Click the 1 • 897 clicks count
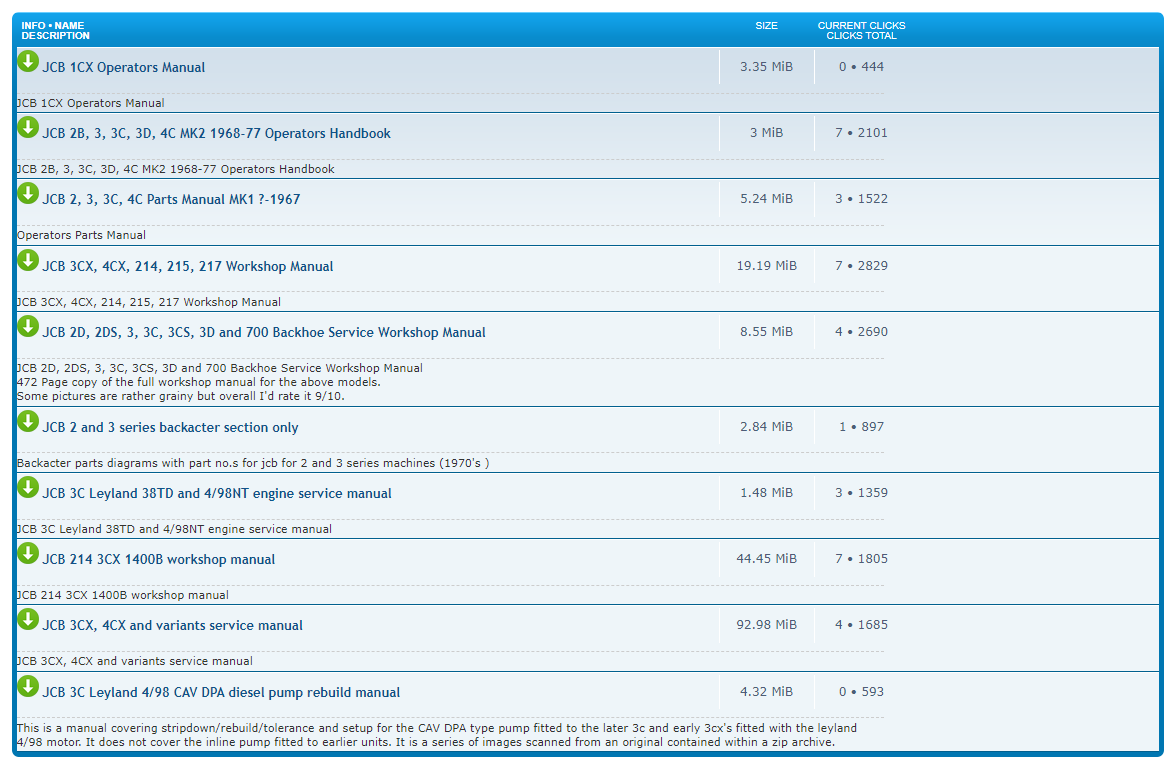Viewport: 1171px width, 763px height. coord(861,427)
